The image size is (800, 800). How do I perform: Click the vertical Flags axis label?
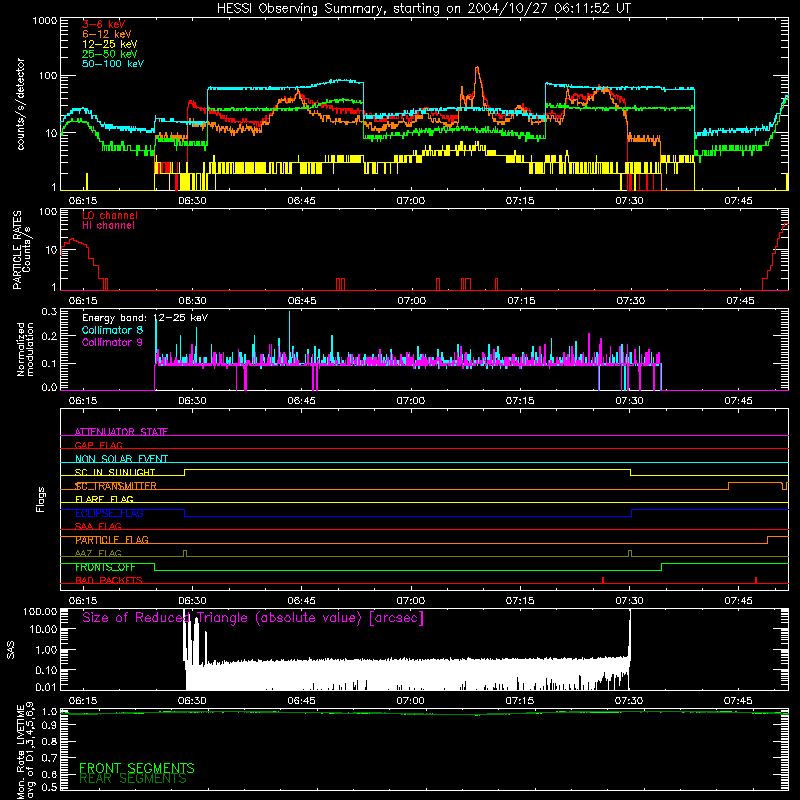point(40,499)
